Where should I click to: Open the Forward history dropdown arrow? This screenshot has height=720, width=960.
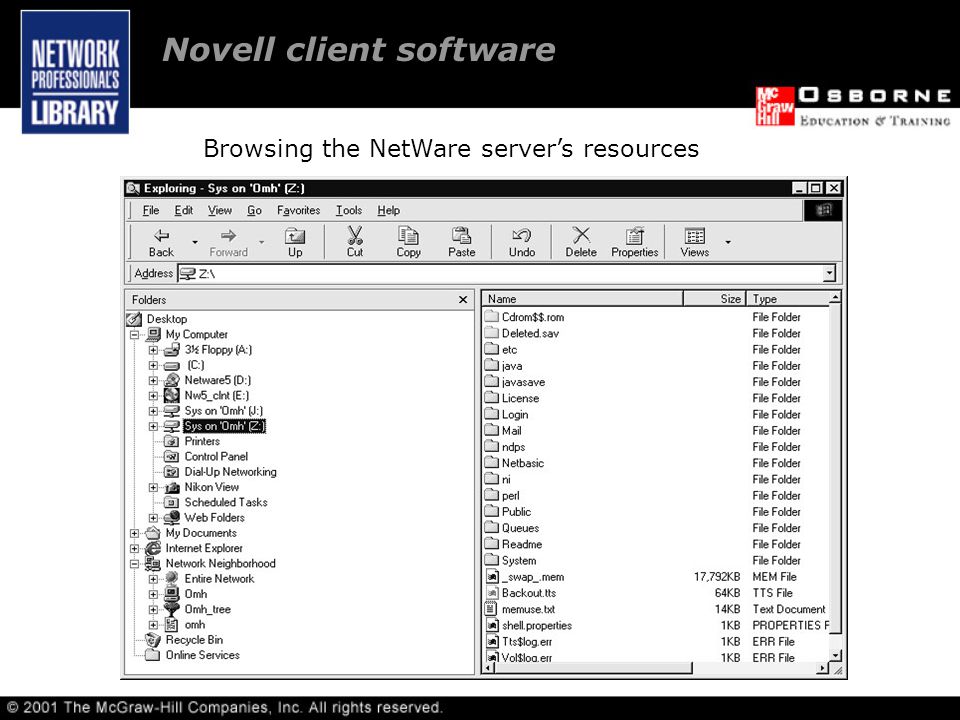(261, 242)
